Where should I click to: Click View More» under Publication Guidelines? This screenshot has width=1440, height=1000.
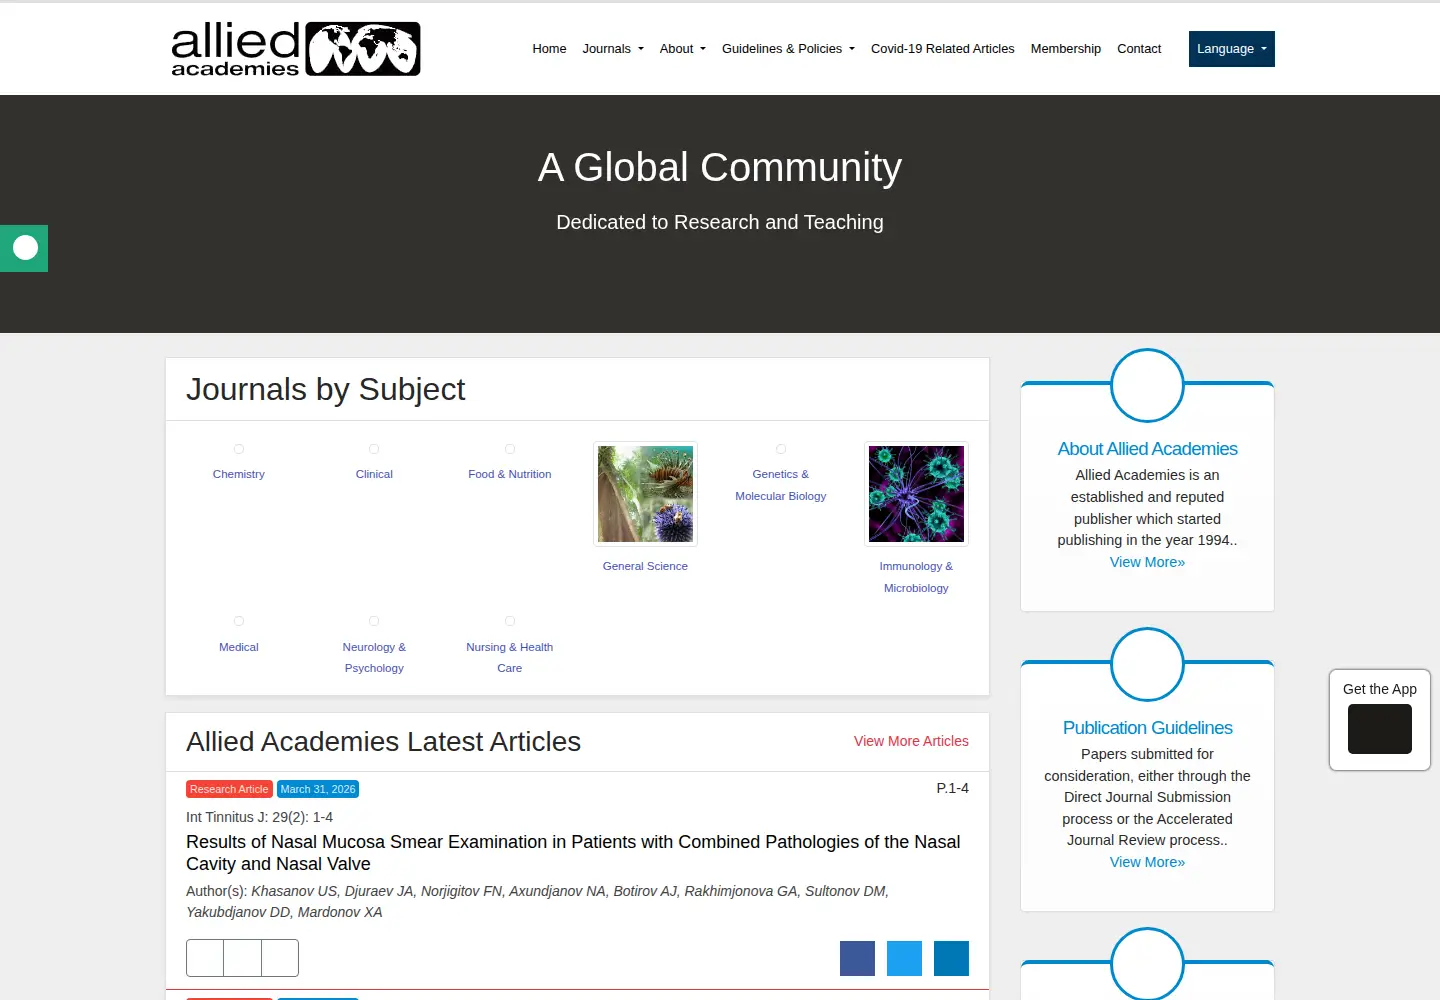1147,862
